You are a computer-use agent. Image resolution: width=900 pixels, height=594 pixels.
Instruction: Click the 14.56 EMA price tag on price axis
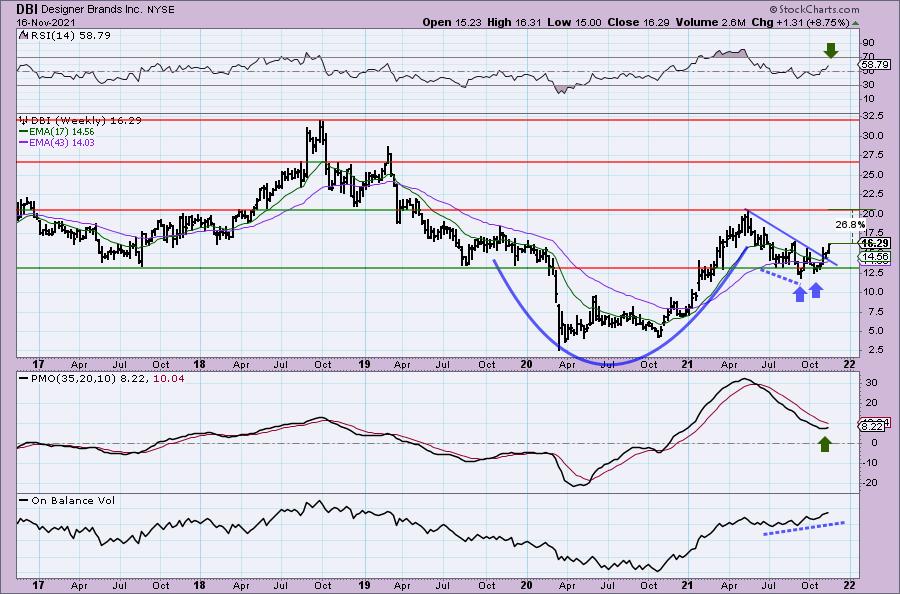click(875, 257)
